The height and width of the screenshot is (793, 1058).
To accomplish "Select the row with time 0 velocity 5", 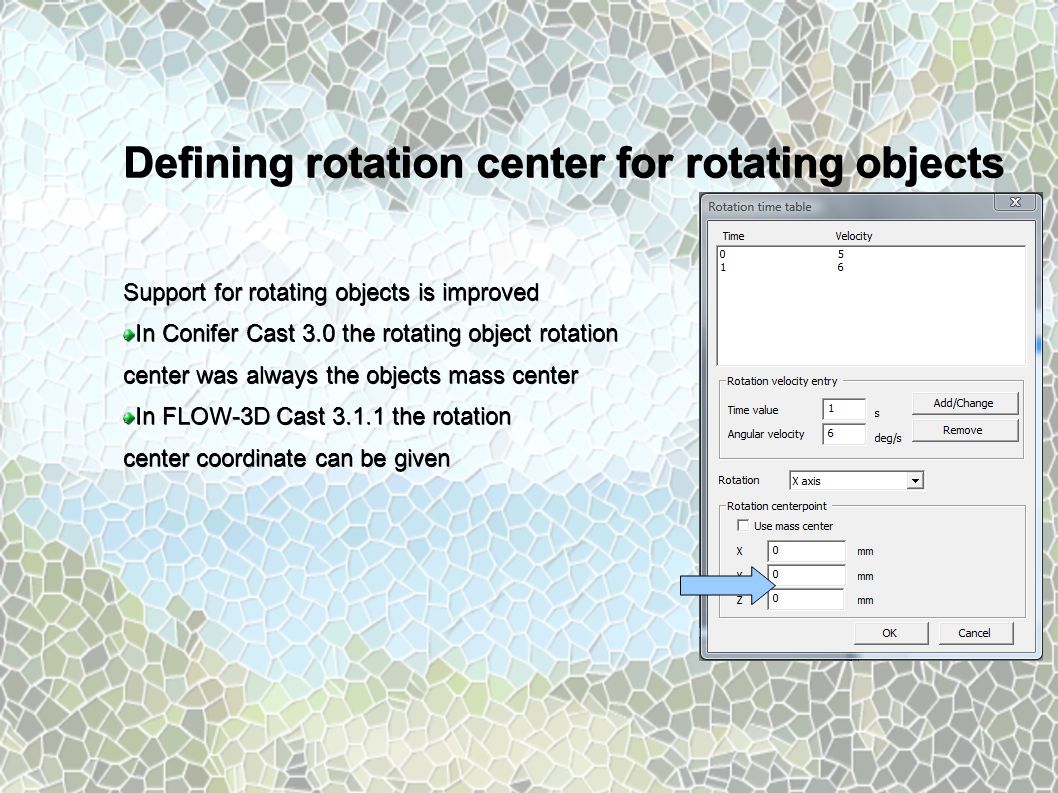I will pos(870,254).
